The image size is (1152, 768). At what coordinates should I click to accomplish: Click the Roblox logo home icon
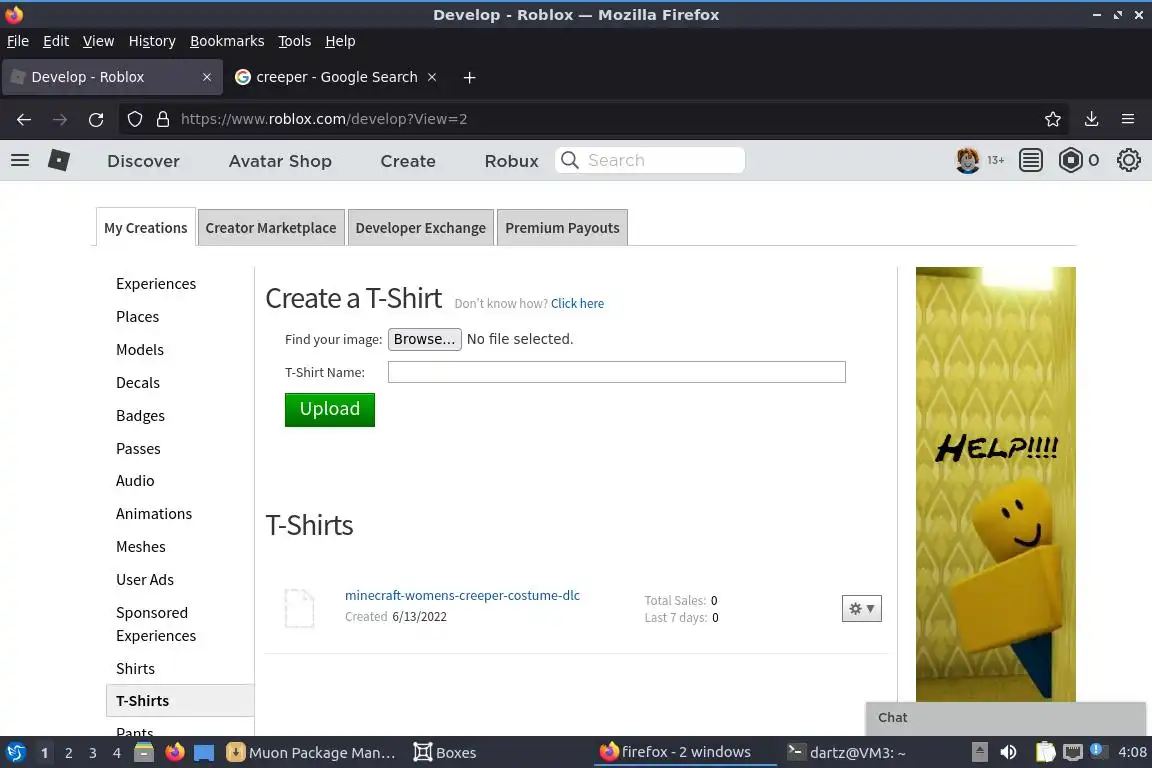coord(59,160)
